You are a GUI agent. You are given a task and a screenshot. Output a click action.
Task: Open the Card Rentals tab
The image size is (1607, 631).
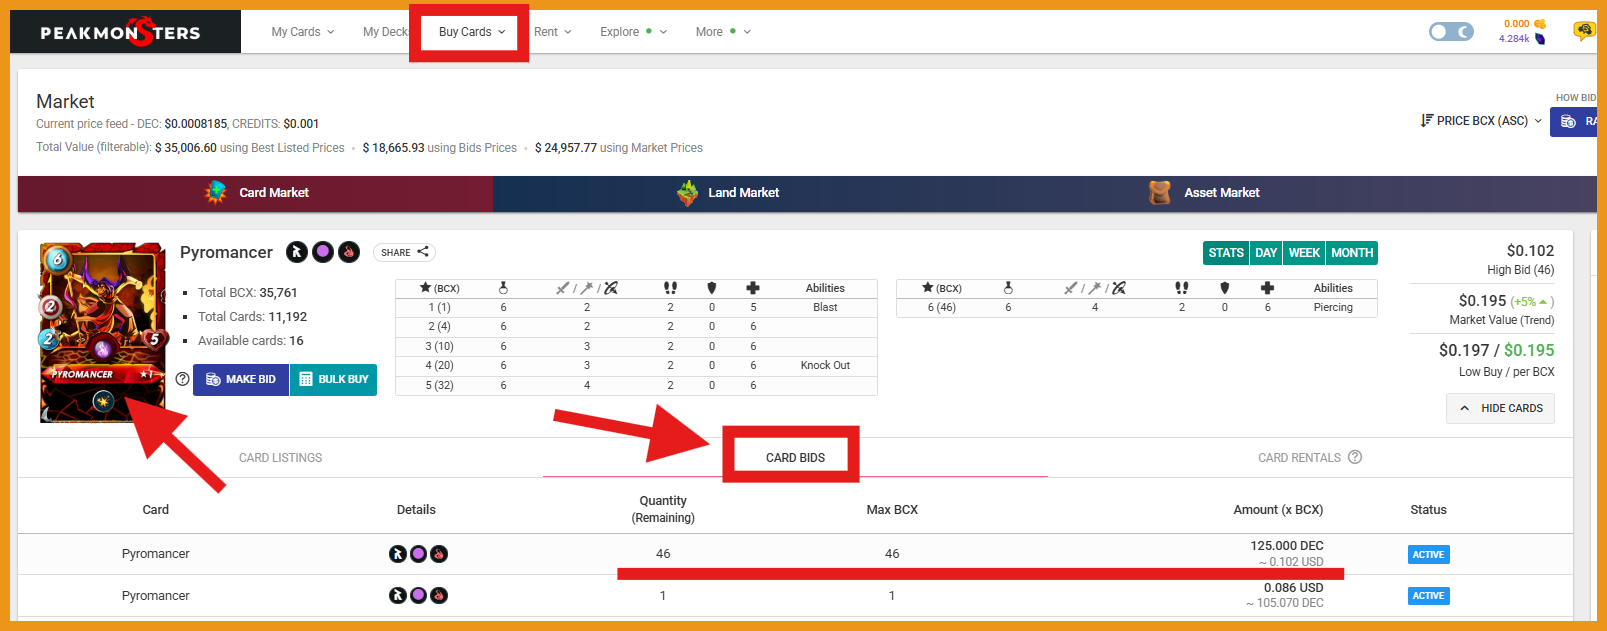point(1299,458)
